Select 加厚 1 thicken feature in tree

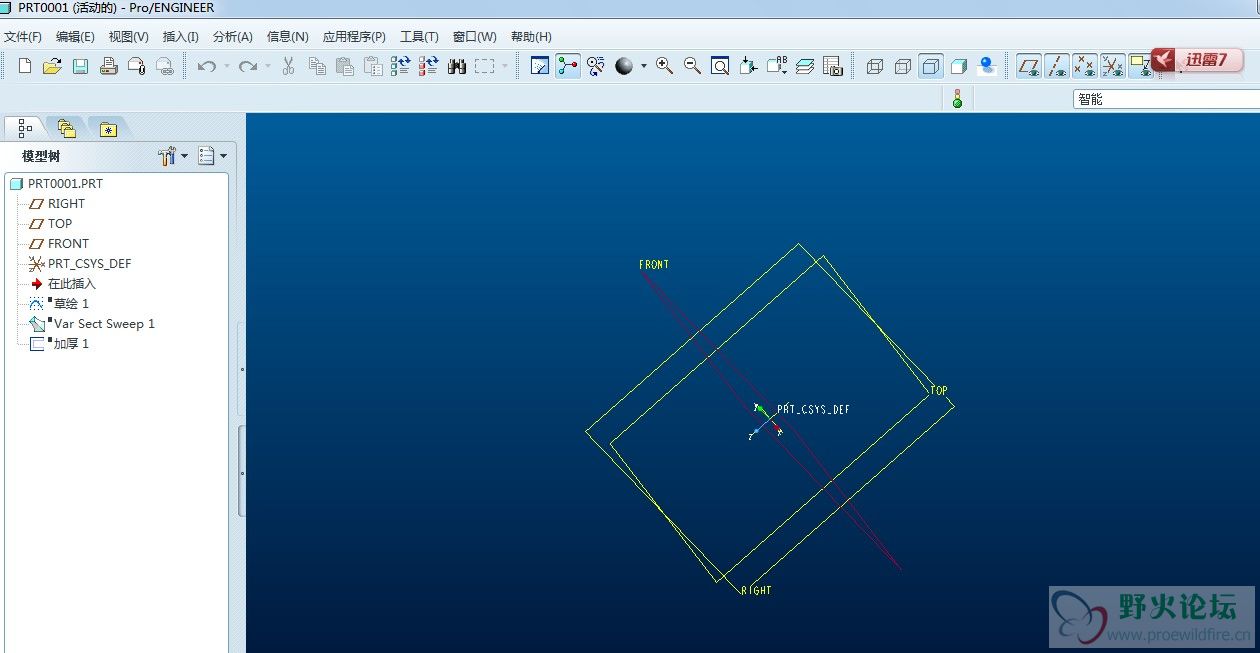59,344
